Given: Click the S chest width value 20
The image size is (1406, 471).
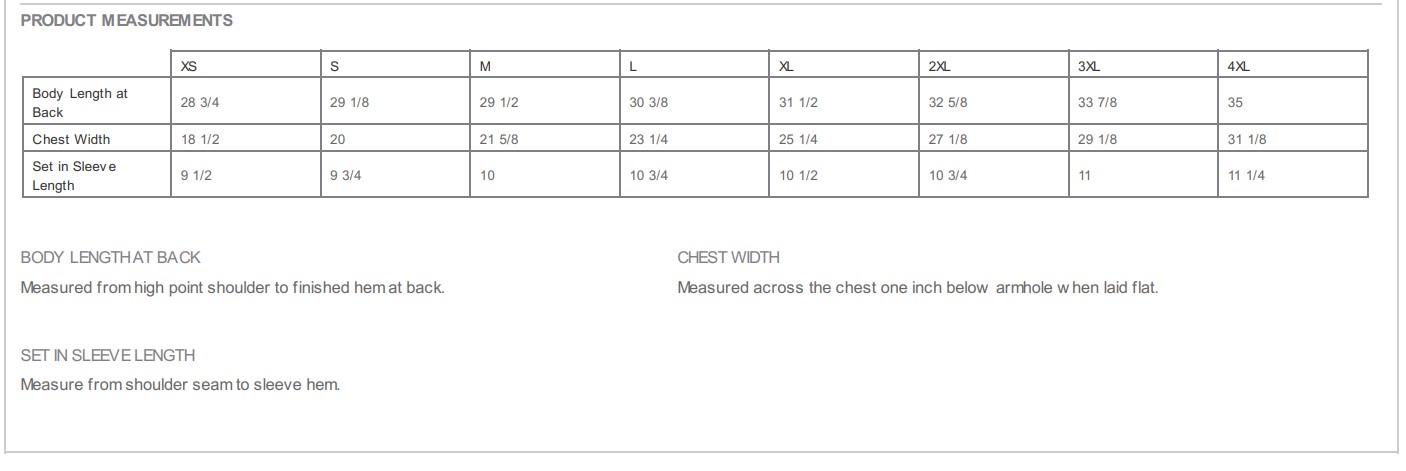Looking at the screenshot, I should (337, 139).
